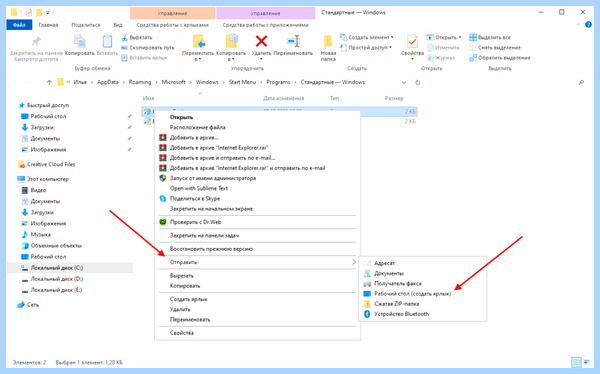Sort by Date modified column header
The width and height of the screenshot is (600, 374).
coord(284,98)
